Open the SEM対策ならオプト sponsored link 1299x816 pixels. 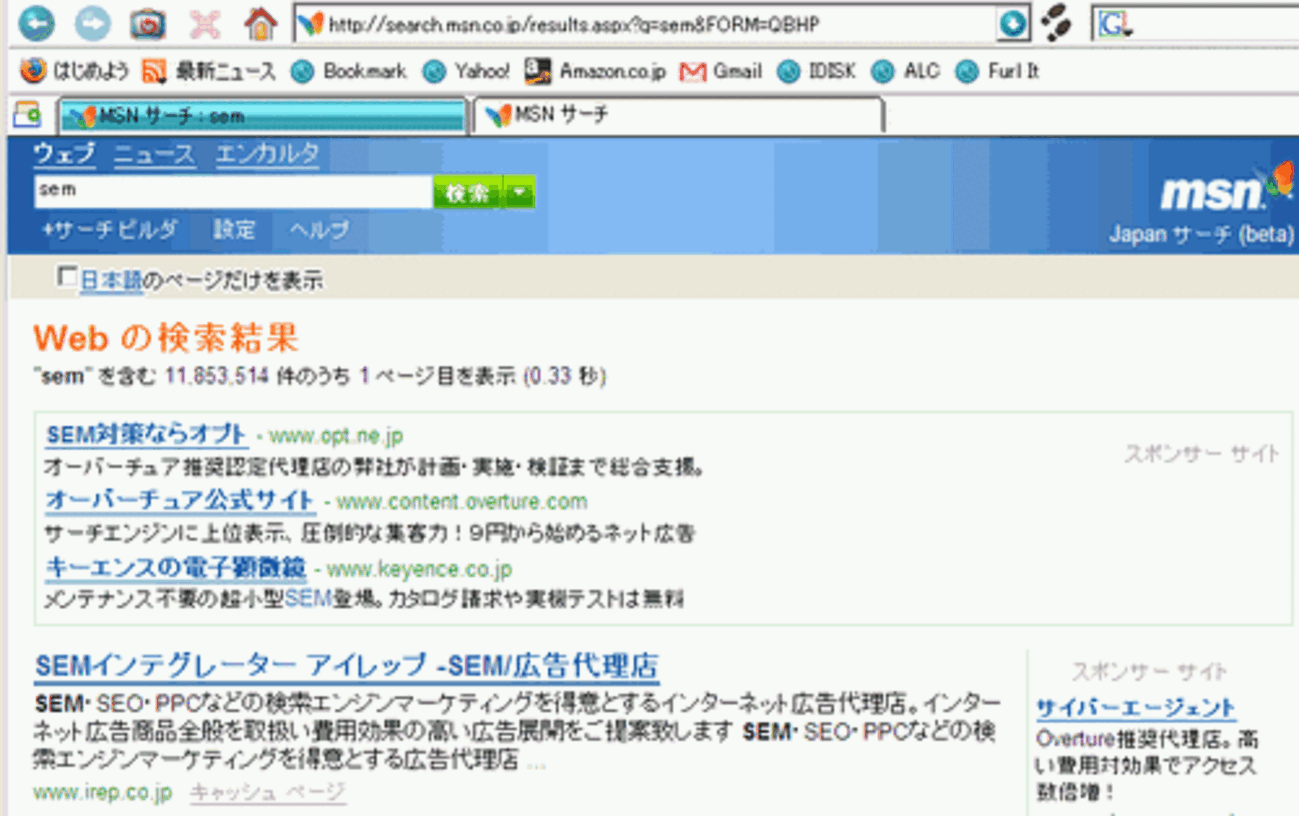[147, 435]
